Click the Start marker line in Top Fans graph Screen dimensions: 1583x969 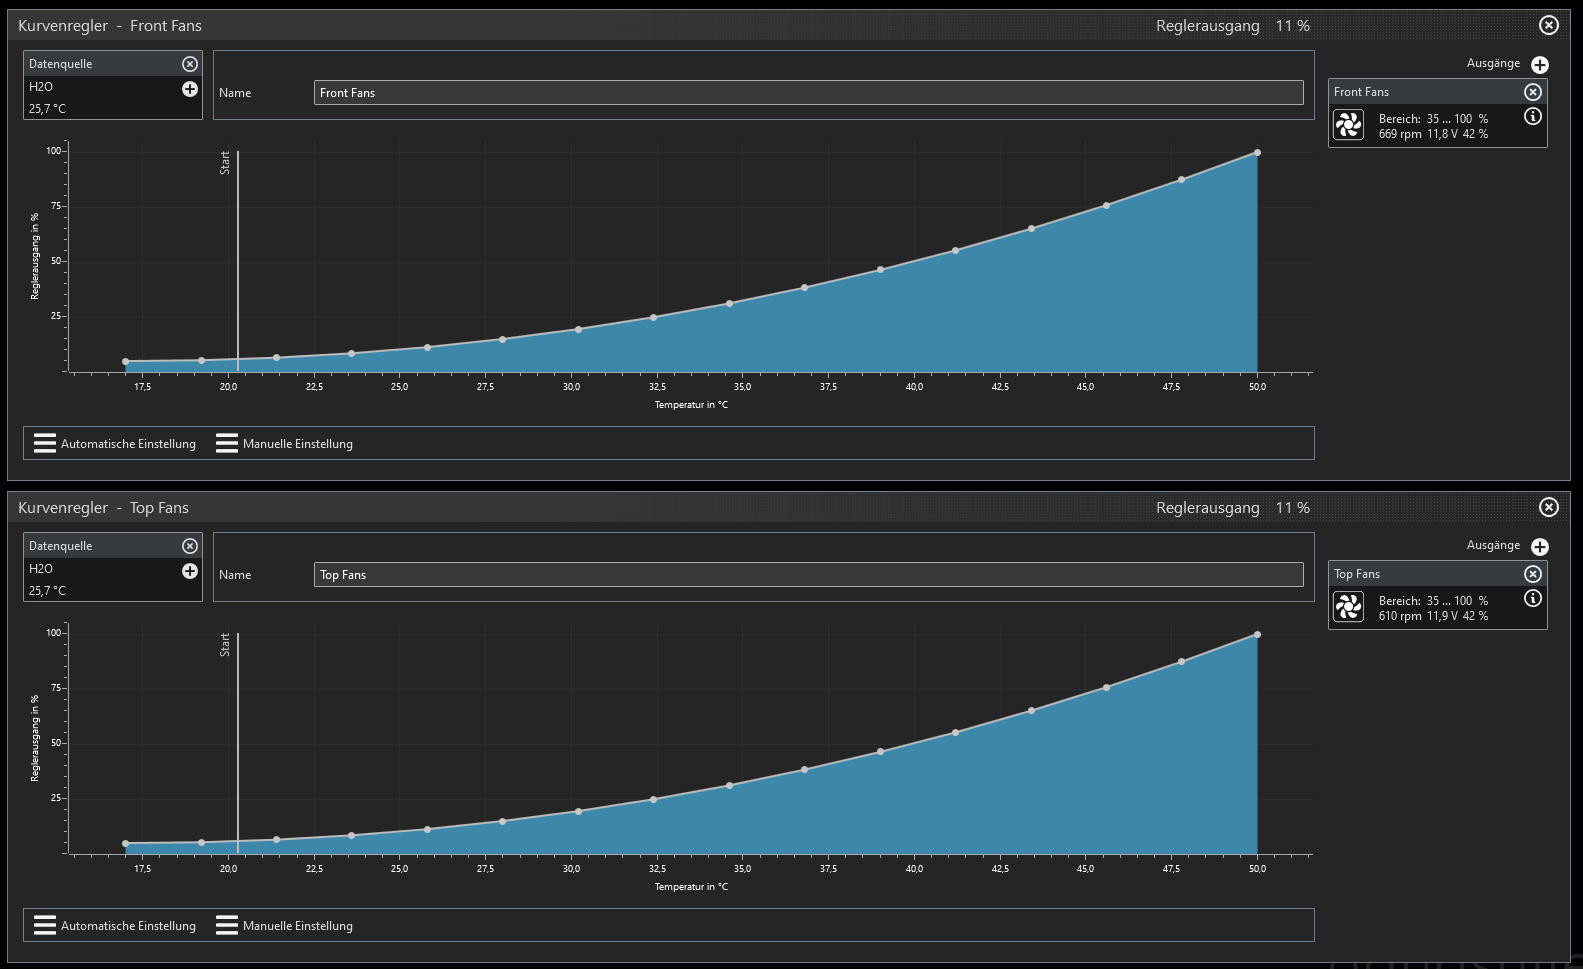(x=238, y=743)
